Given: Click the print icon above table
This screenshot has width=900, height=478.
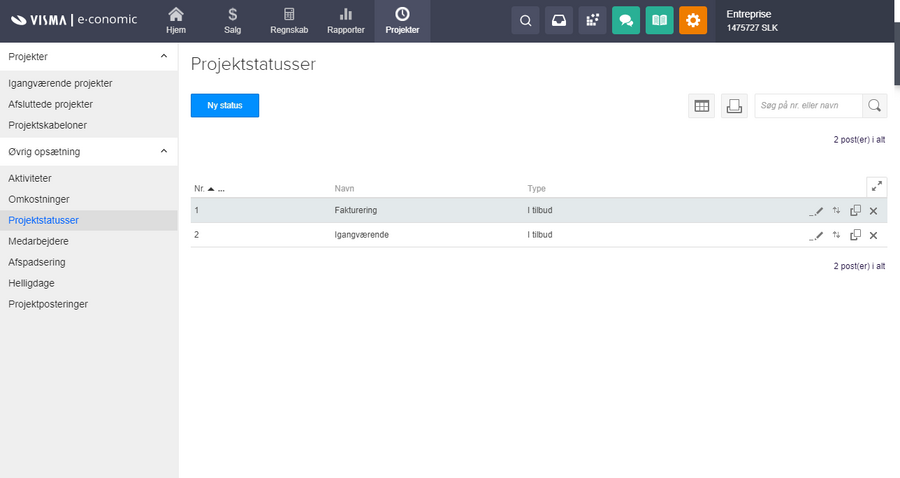Looking at the screenshot, I should click(734, 106).
